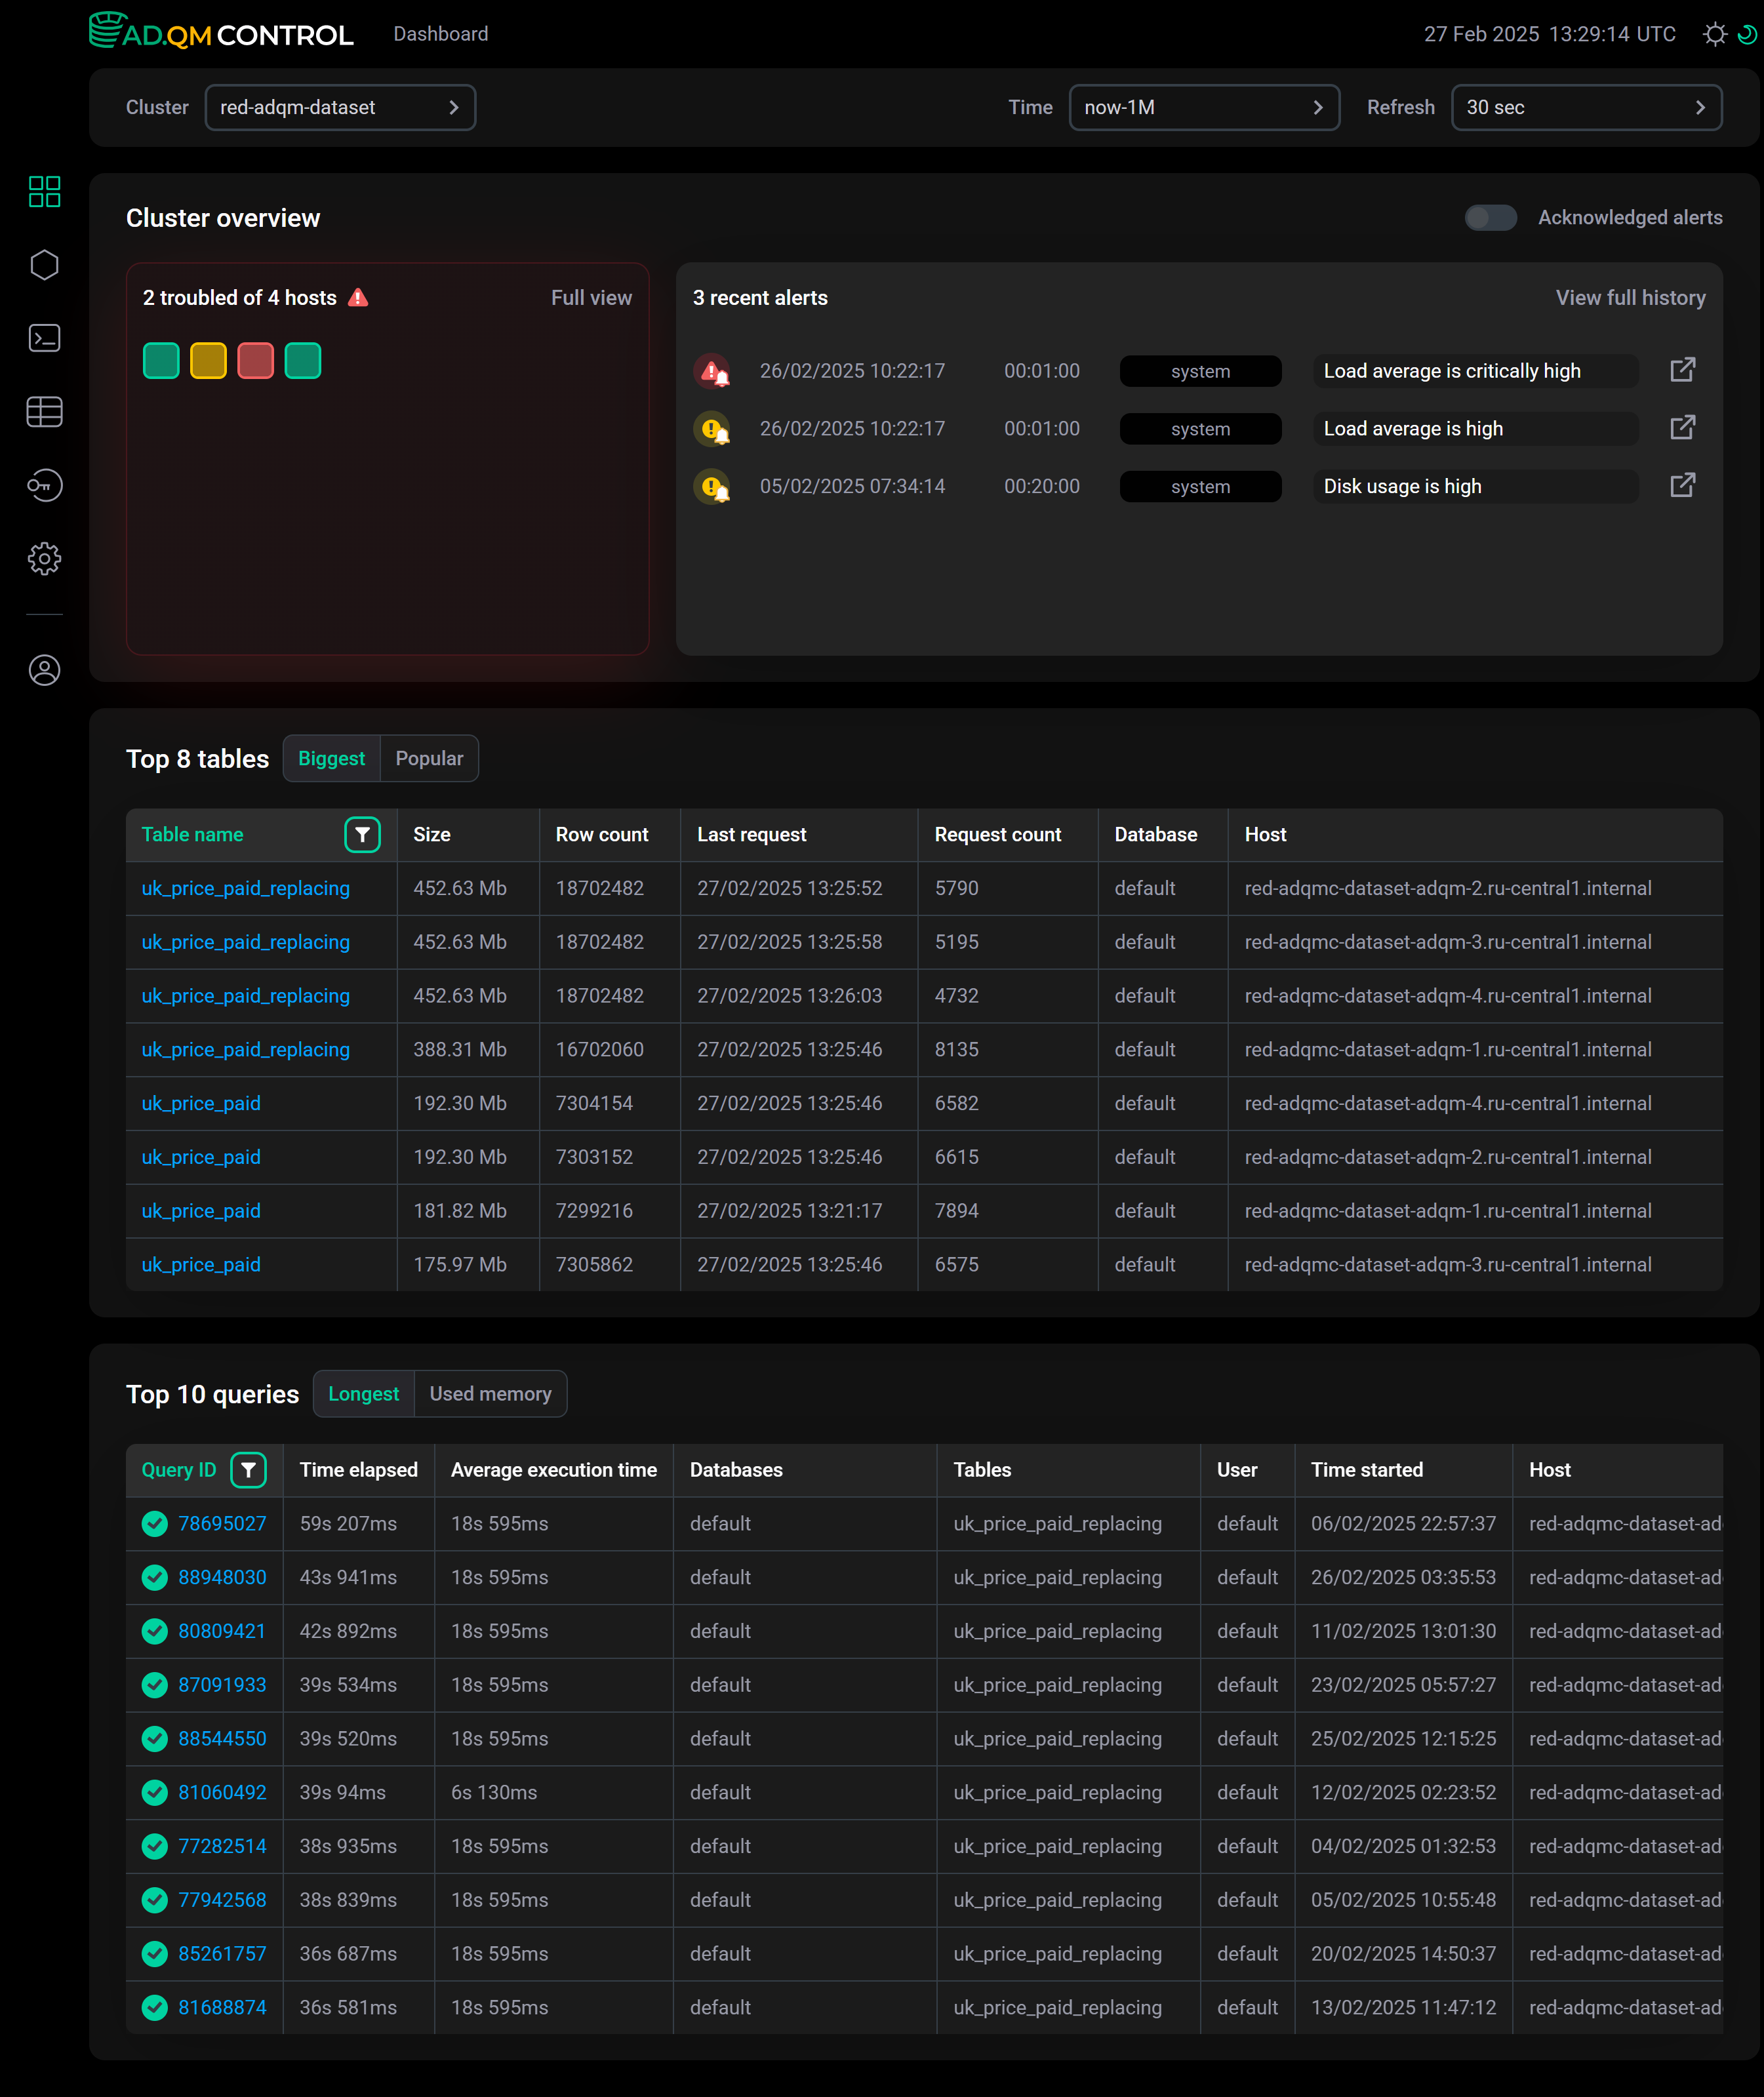Select the hexagon cluster icon in sidebar

pos(44,264)
